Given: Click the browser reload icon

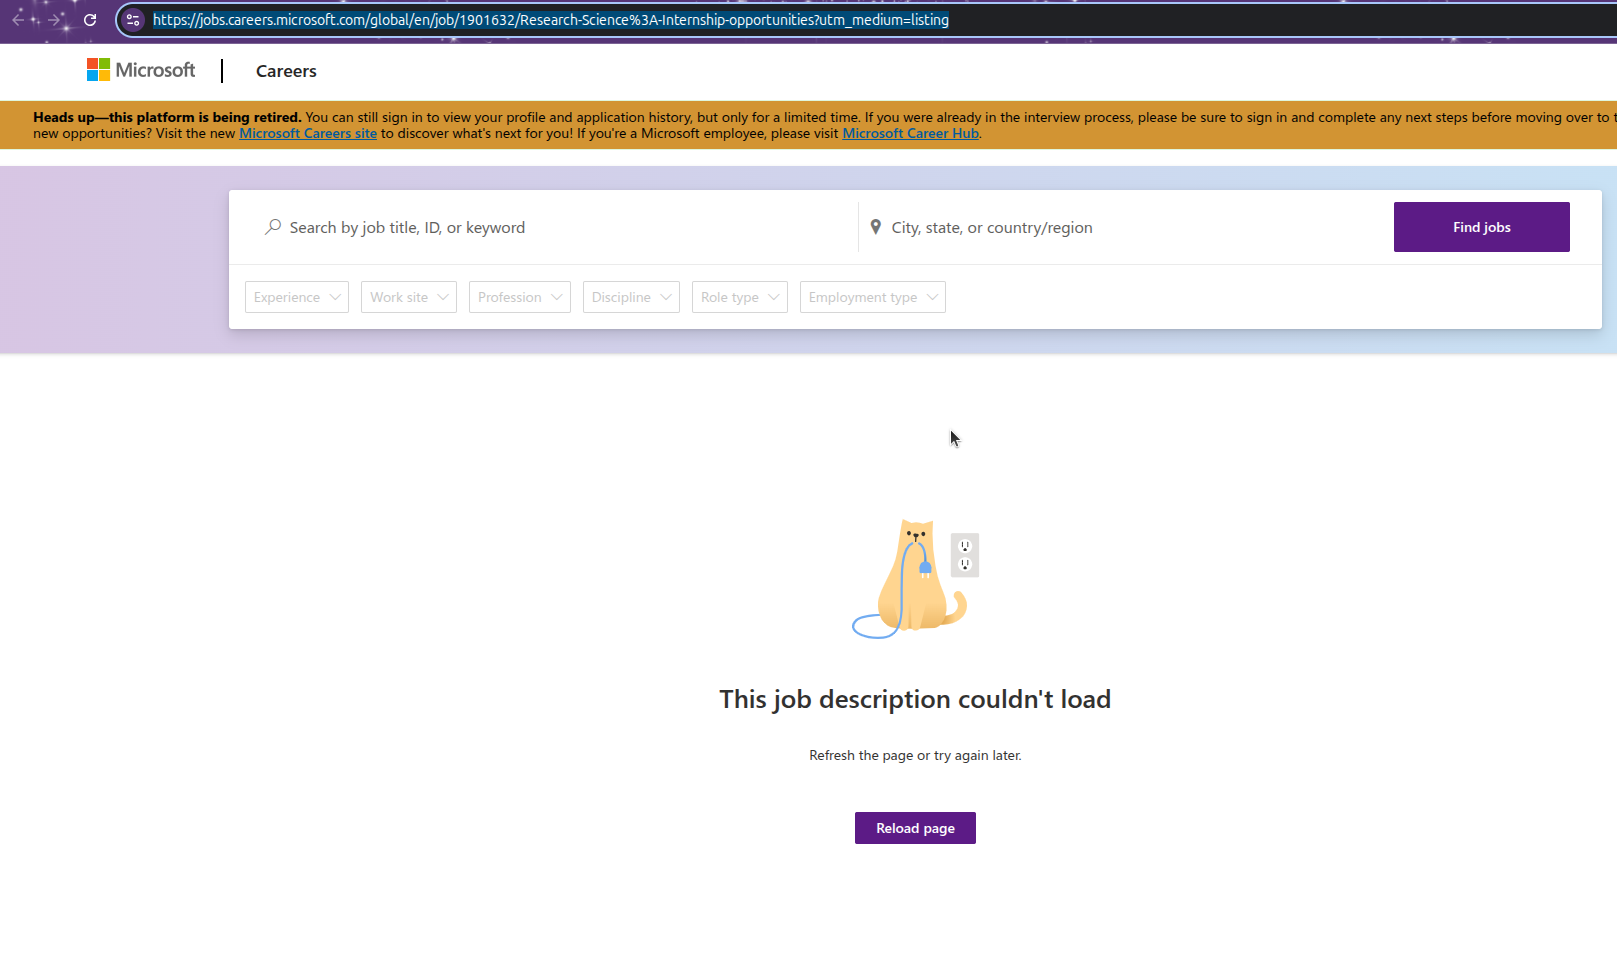Looking at the screenshot, I should [90, 20].
